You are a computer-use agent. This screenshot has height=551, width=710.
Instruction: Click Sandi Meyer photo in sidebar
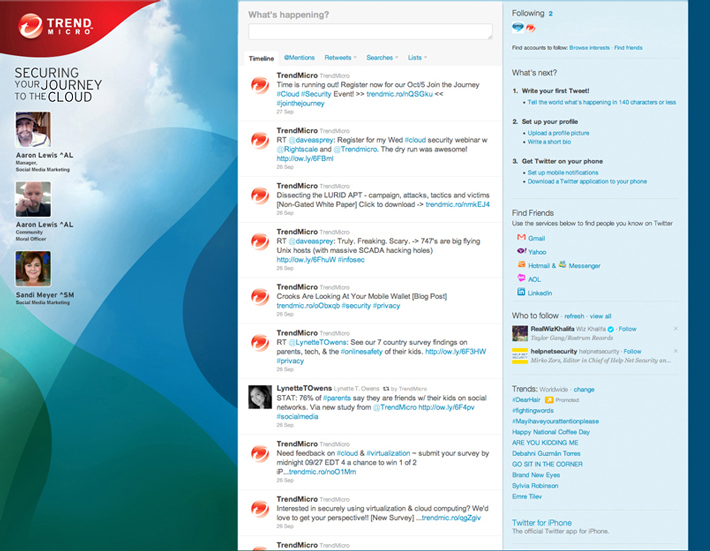(33, 268)
